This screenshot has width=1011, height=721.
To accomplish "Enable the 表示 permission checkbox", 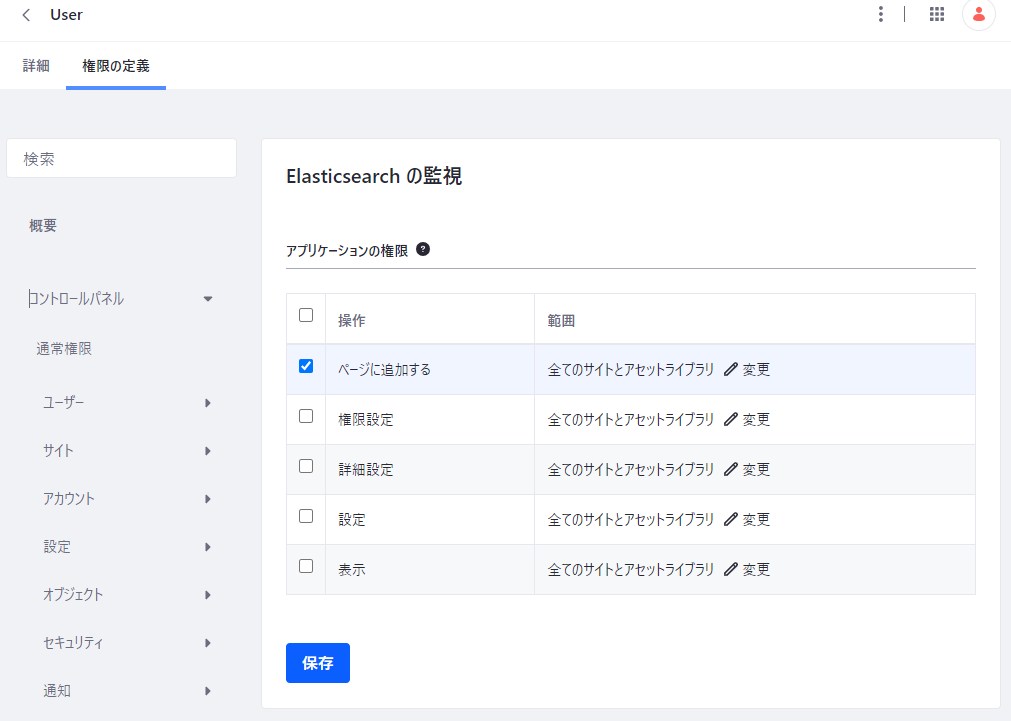I will 306,566.
